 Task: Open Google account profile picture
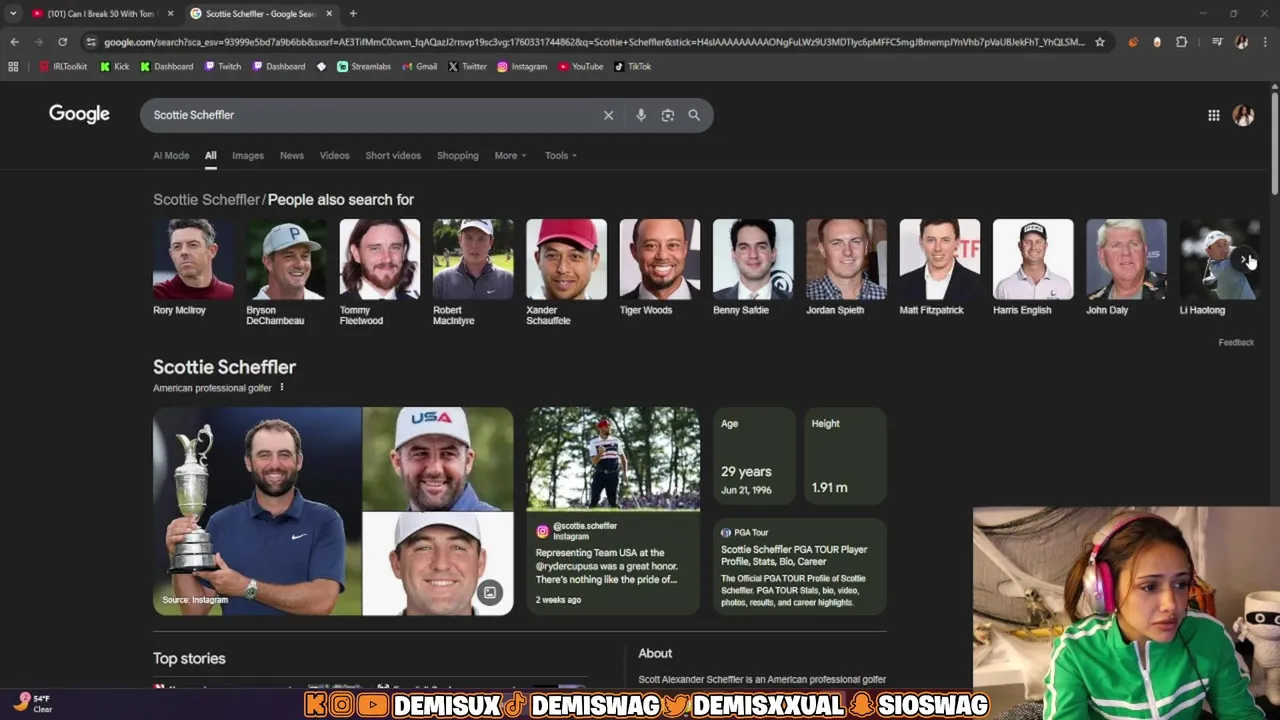click(1243, 115)
